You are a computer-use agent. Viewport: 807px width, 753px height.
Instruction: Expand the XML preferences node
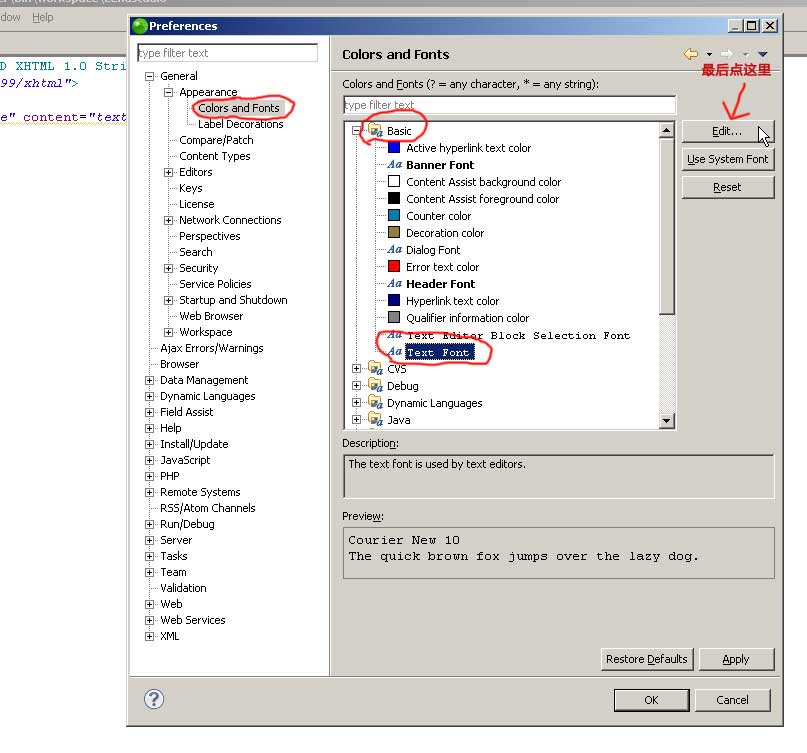[x=149, y=636]
